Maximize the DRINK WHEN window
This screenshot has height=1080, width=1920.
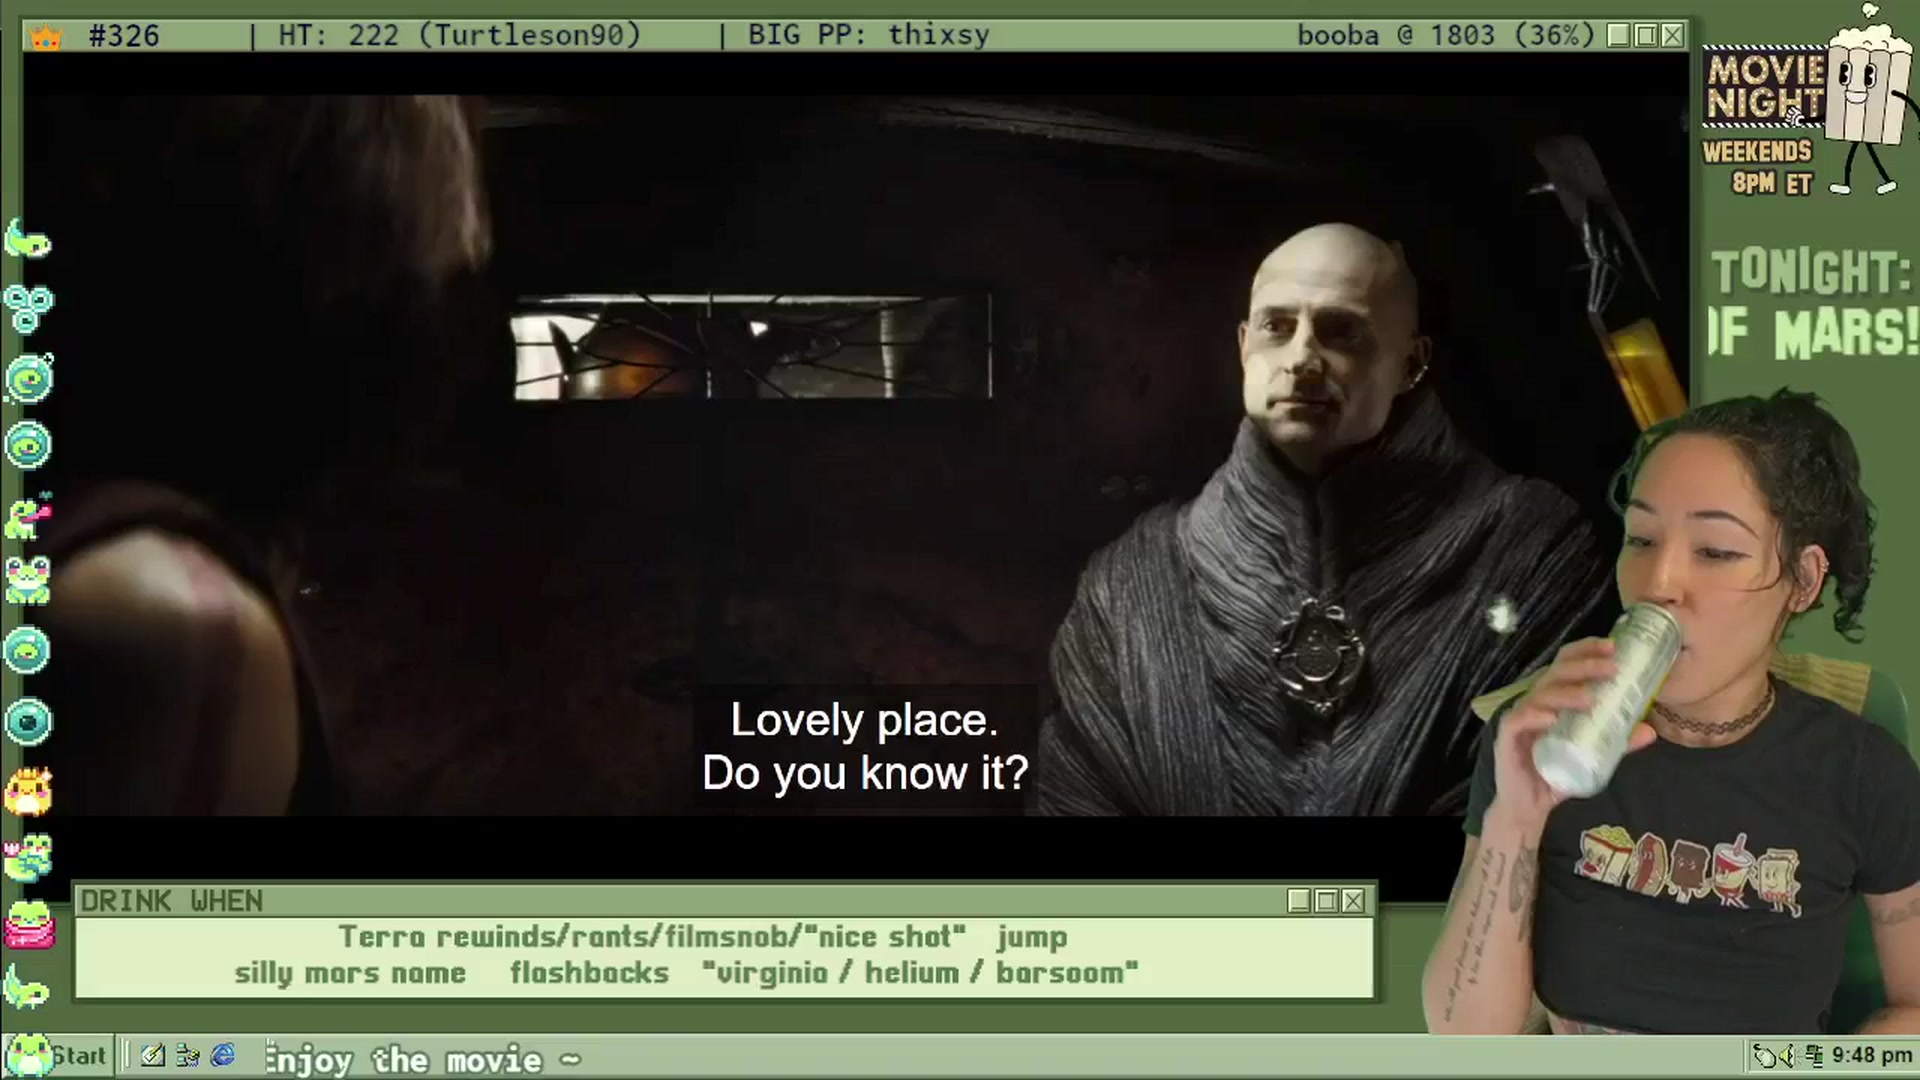coord(1326,901)
